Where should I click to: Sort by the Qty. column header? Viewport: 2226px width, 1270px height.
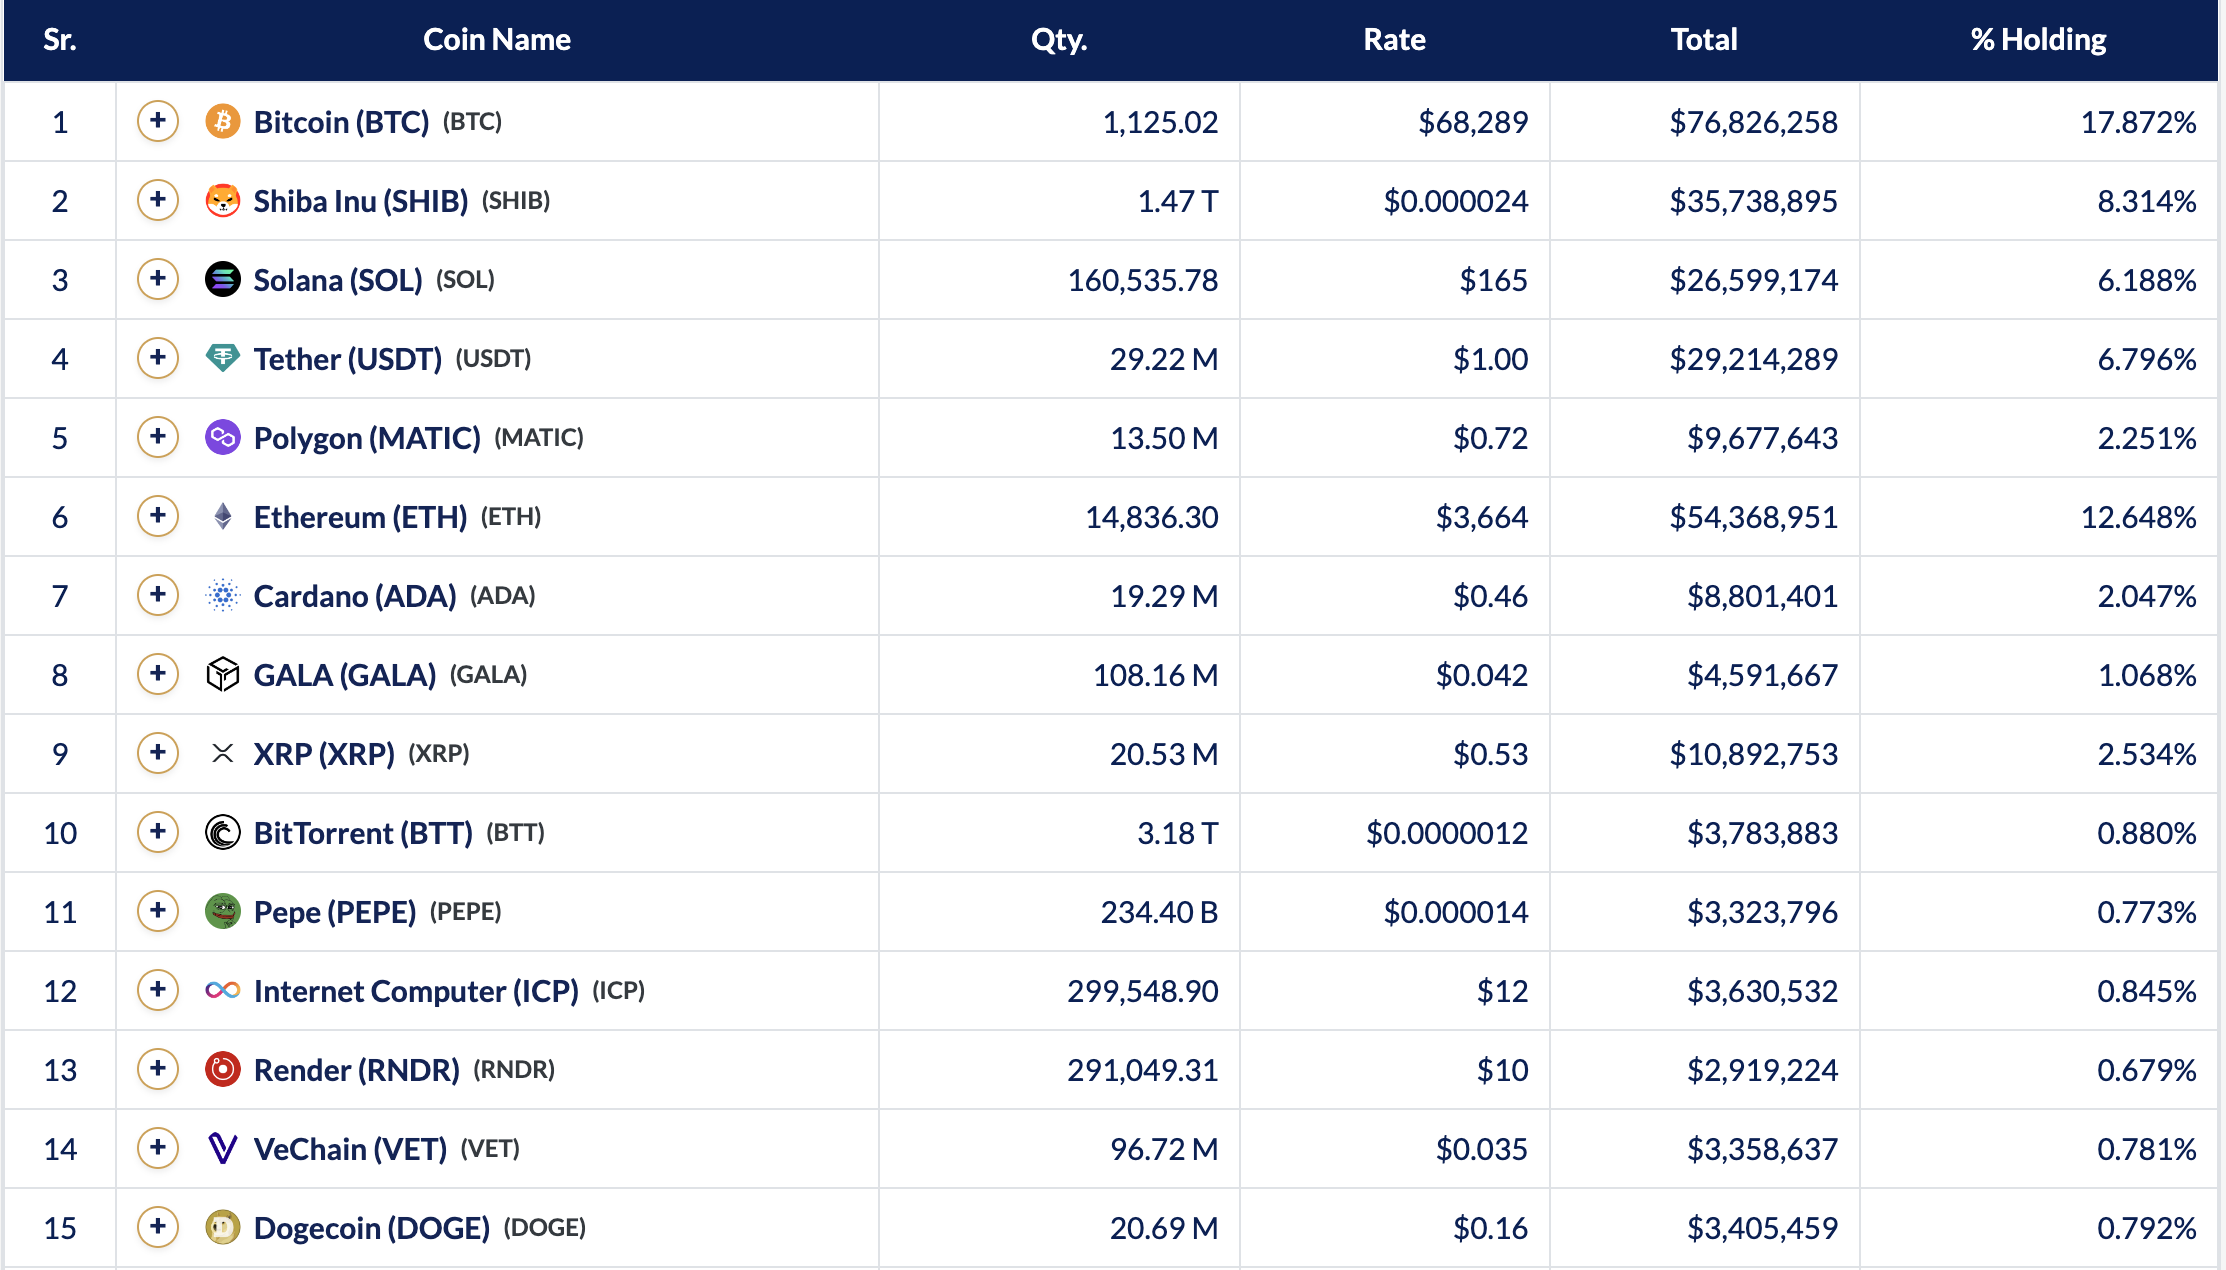coord(1059,39)
